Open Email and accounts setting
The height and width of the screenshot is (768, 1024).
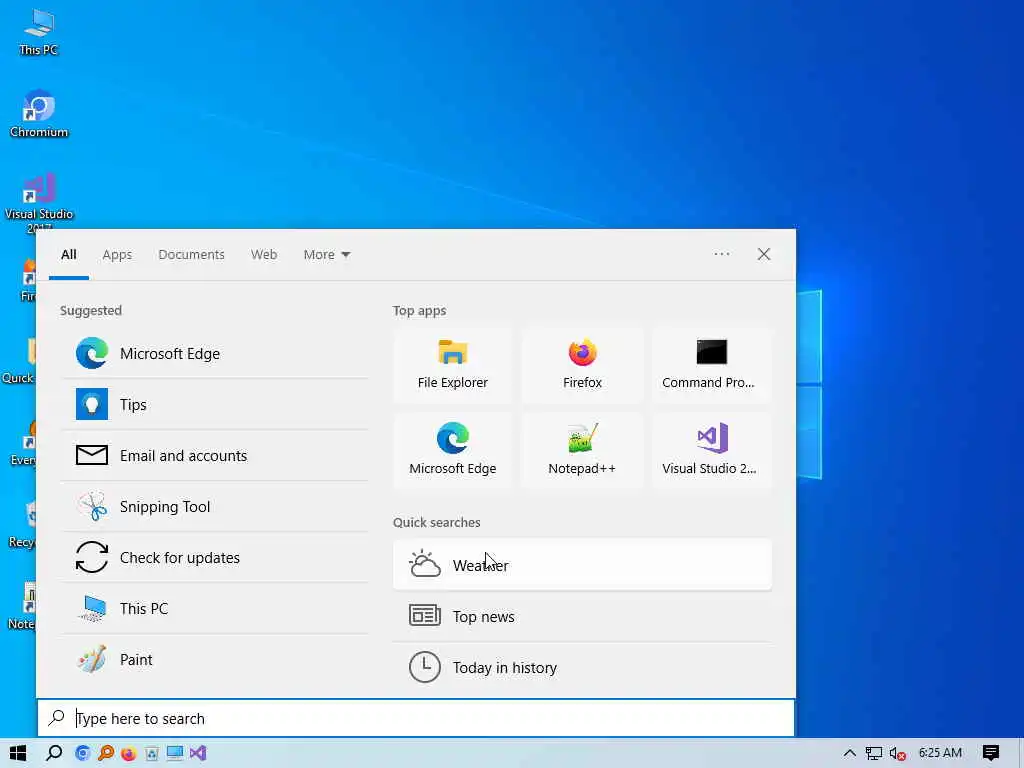coord(214,455)
